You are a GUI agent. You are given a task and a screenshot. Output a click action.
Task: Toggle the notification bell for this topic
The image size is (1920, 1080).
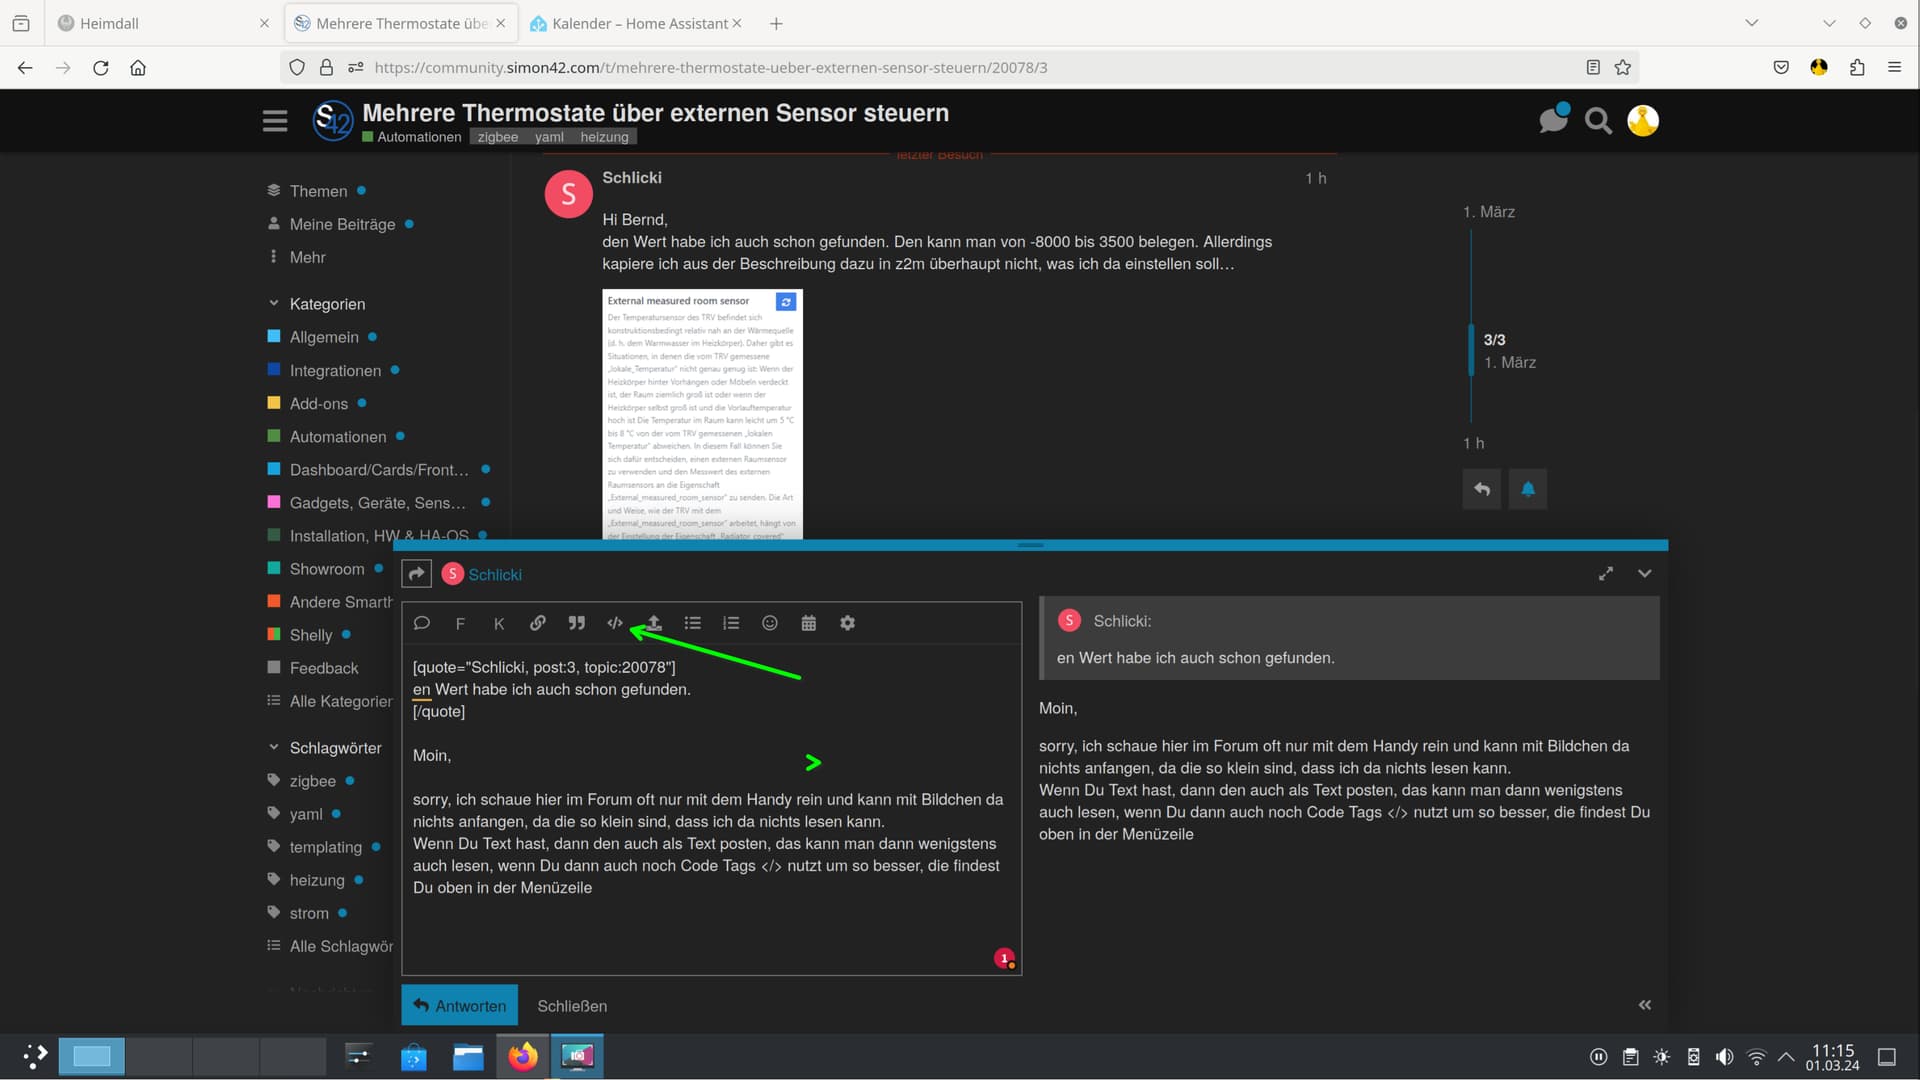click(x=1527, y=489)
